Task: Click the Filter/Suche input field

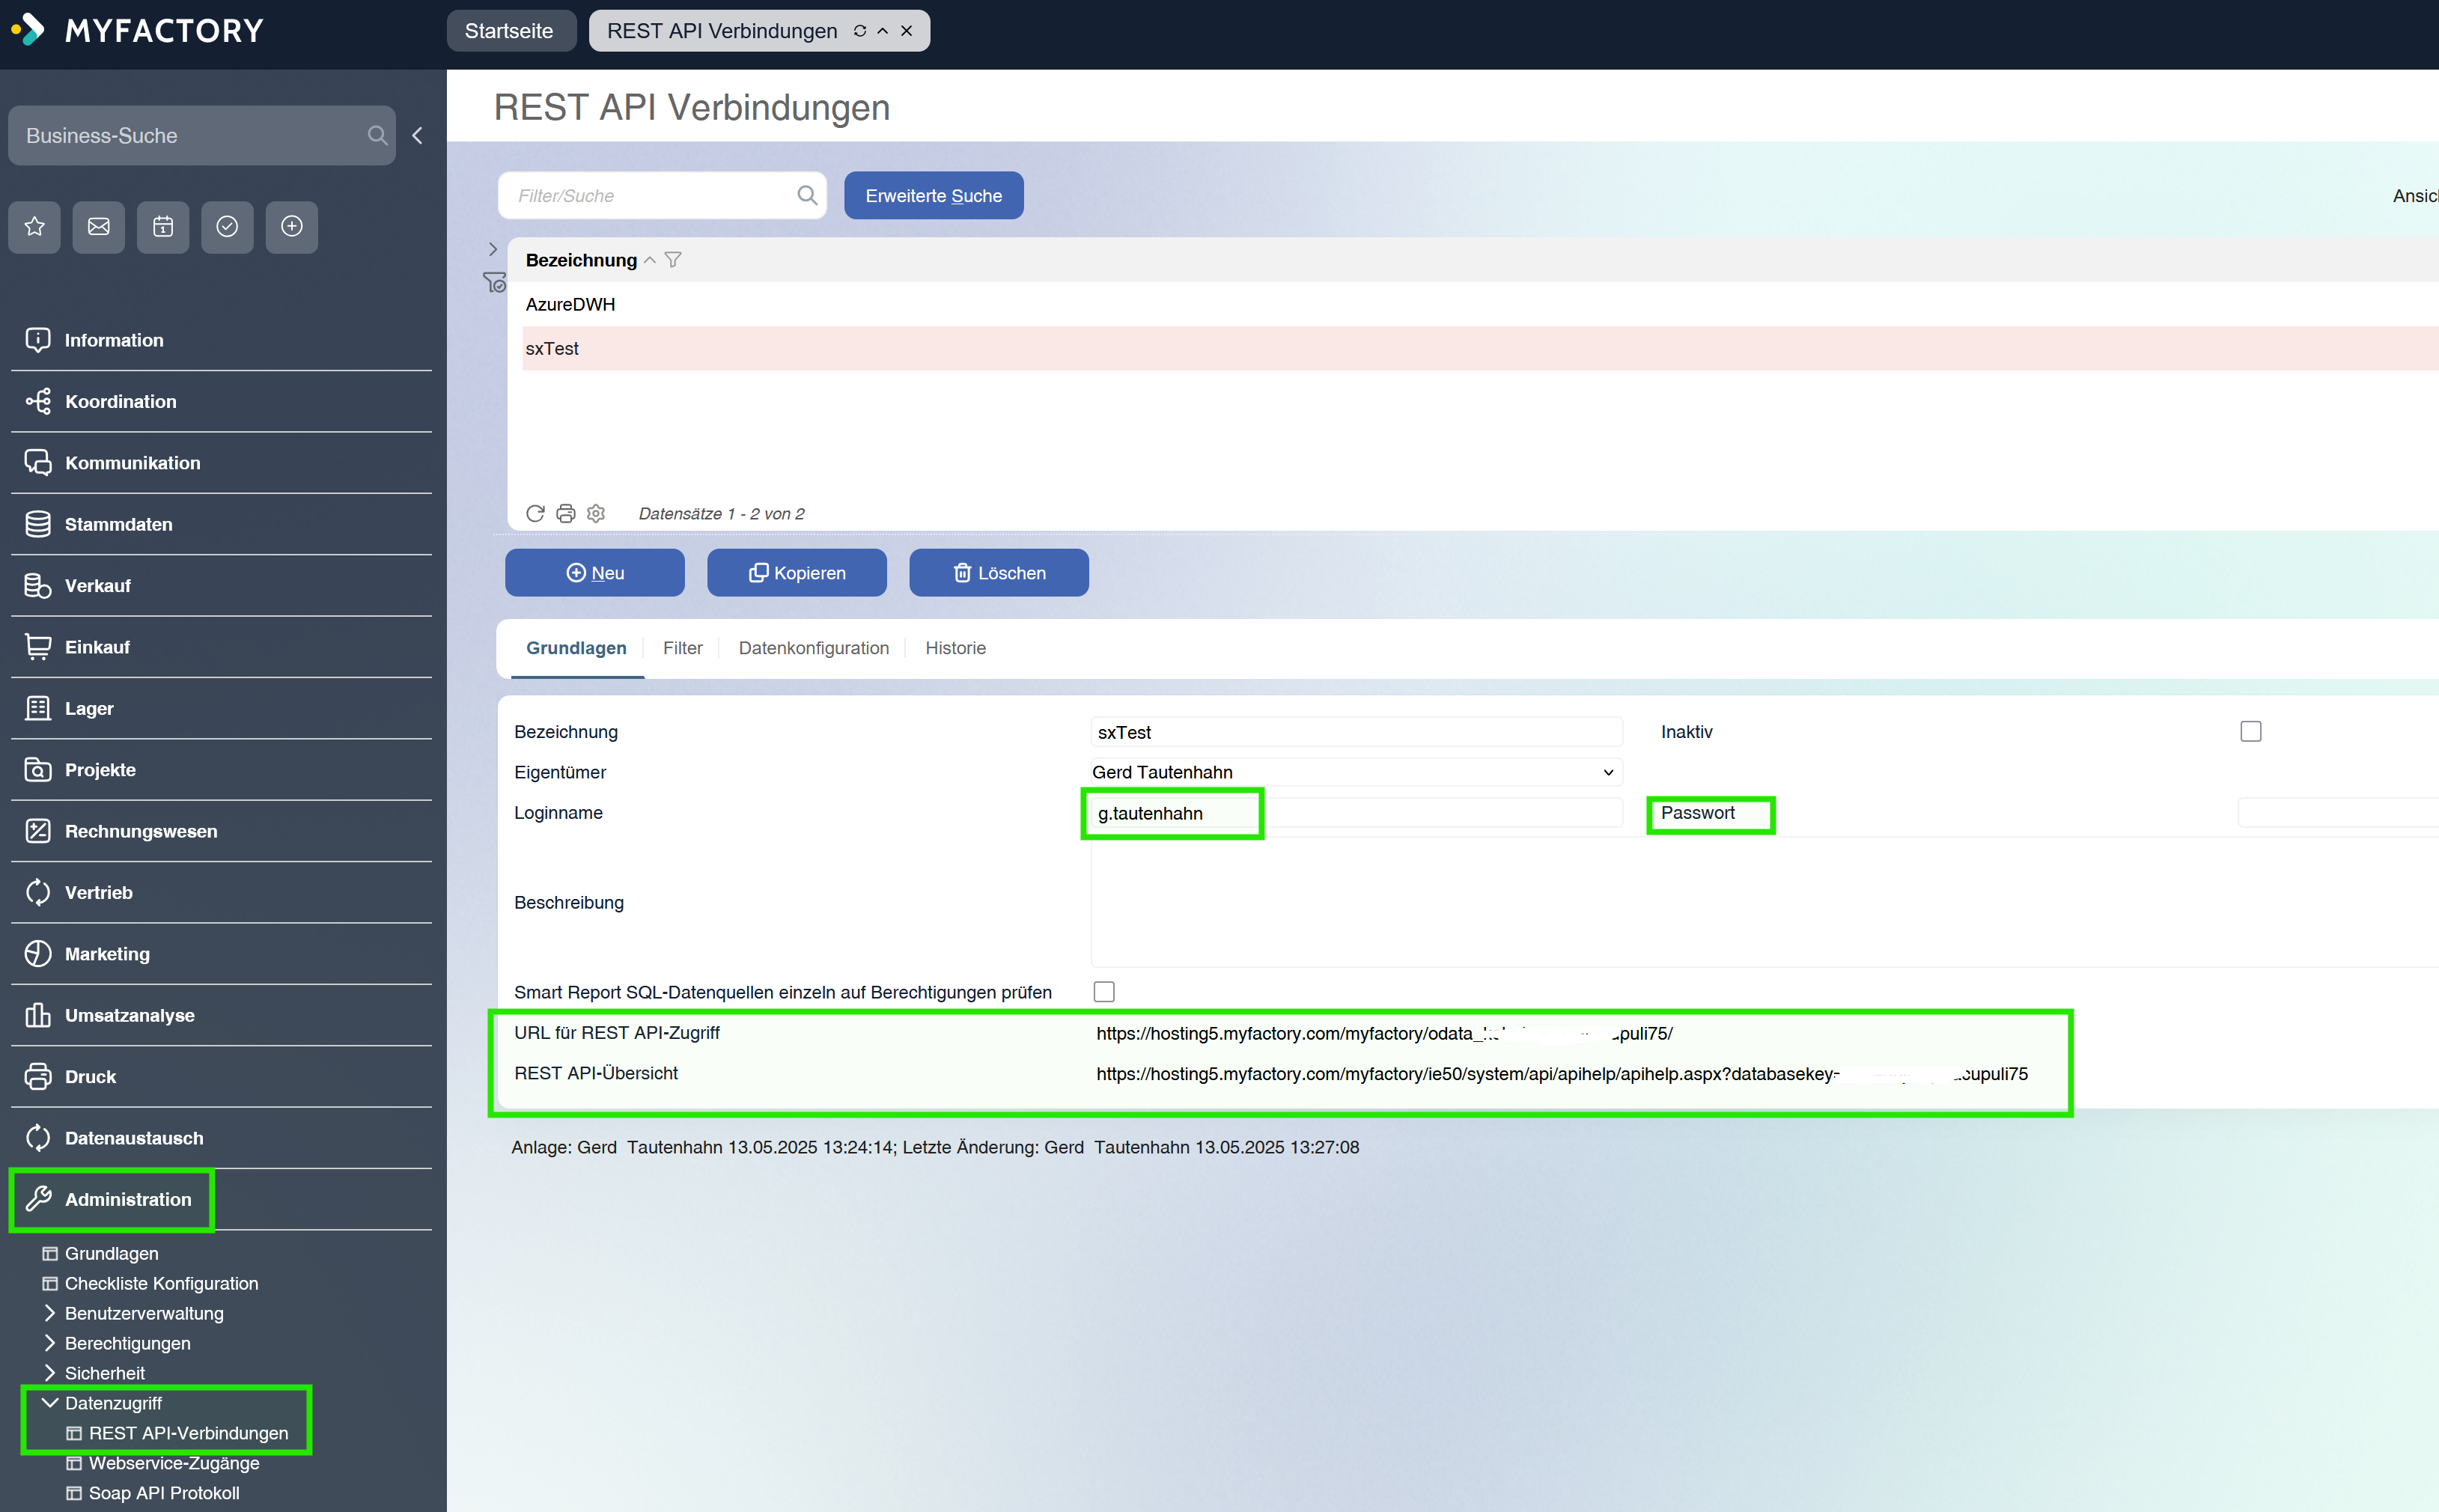Action: (650, 196)
